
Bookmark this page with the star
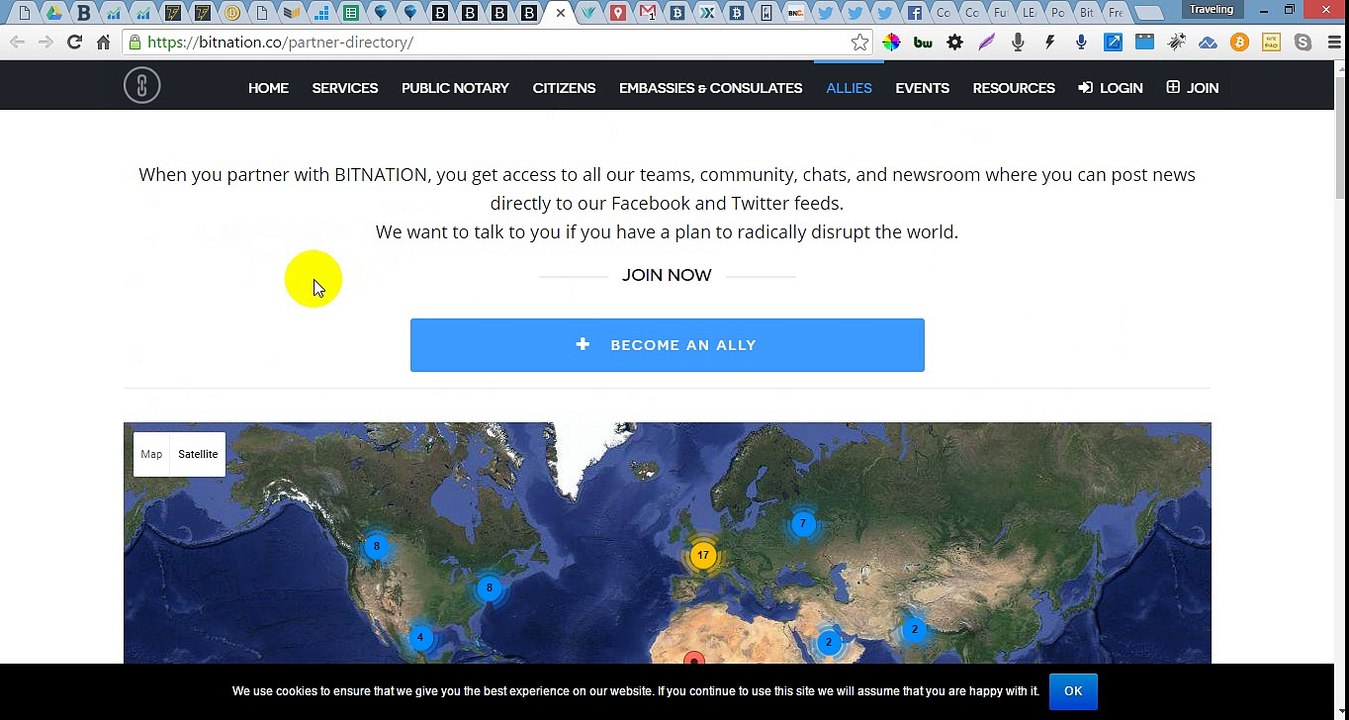pos(860,42)
